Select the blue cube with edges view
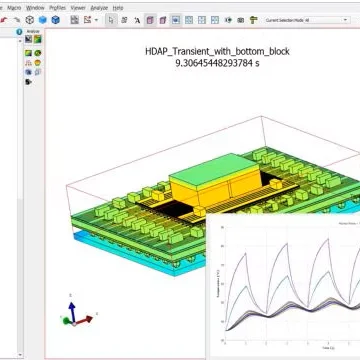The width and height of the screenshot is (360, 360). [x=55, y=20]
